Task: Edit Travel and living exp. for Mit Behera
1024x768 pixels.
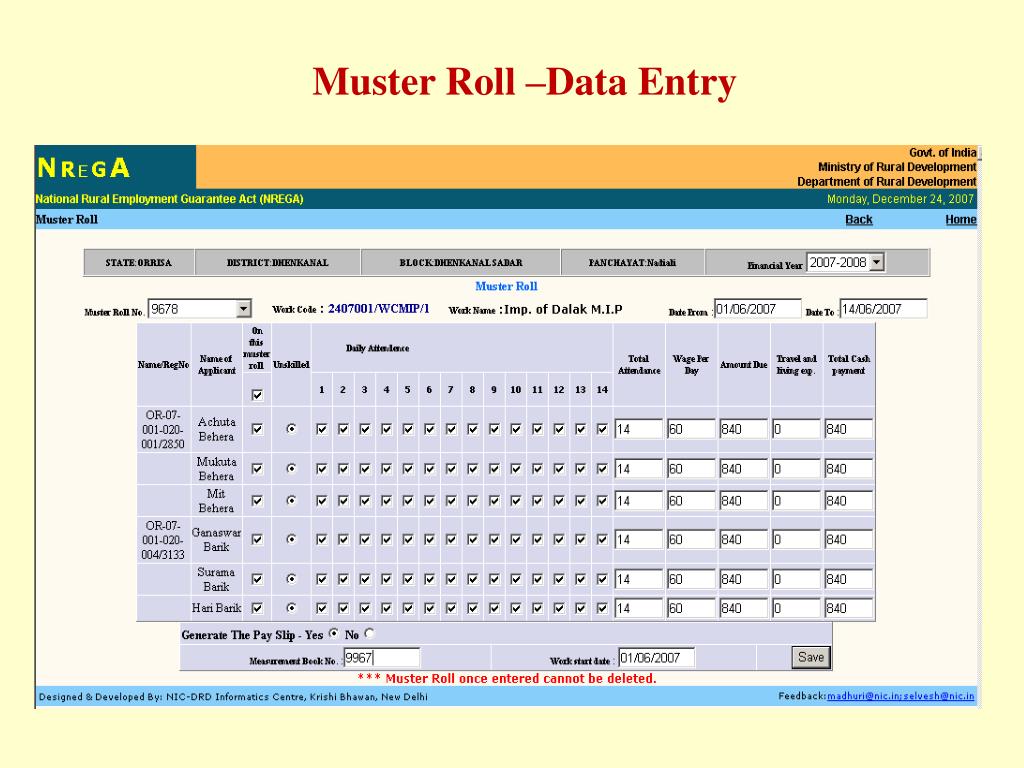Action: tap(796, 501)
